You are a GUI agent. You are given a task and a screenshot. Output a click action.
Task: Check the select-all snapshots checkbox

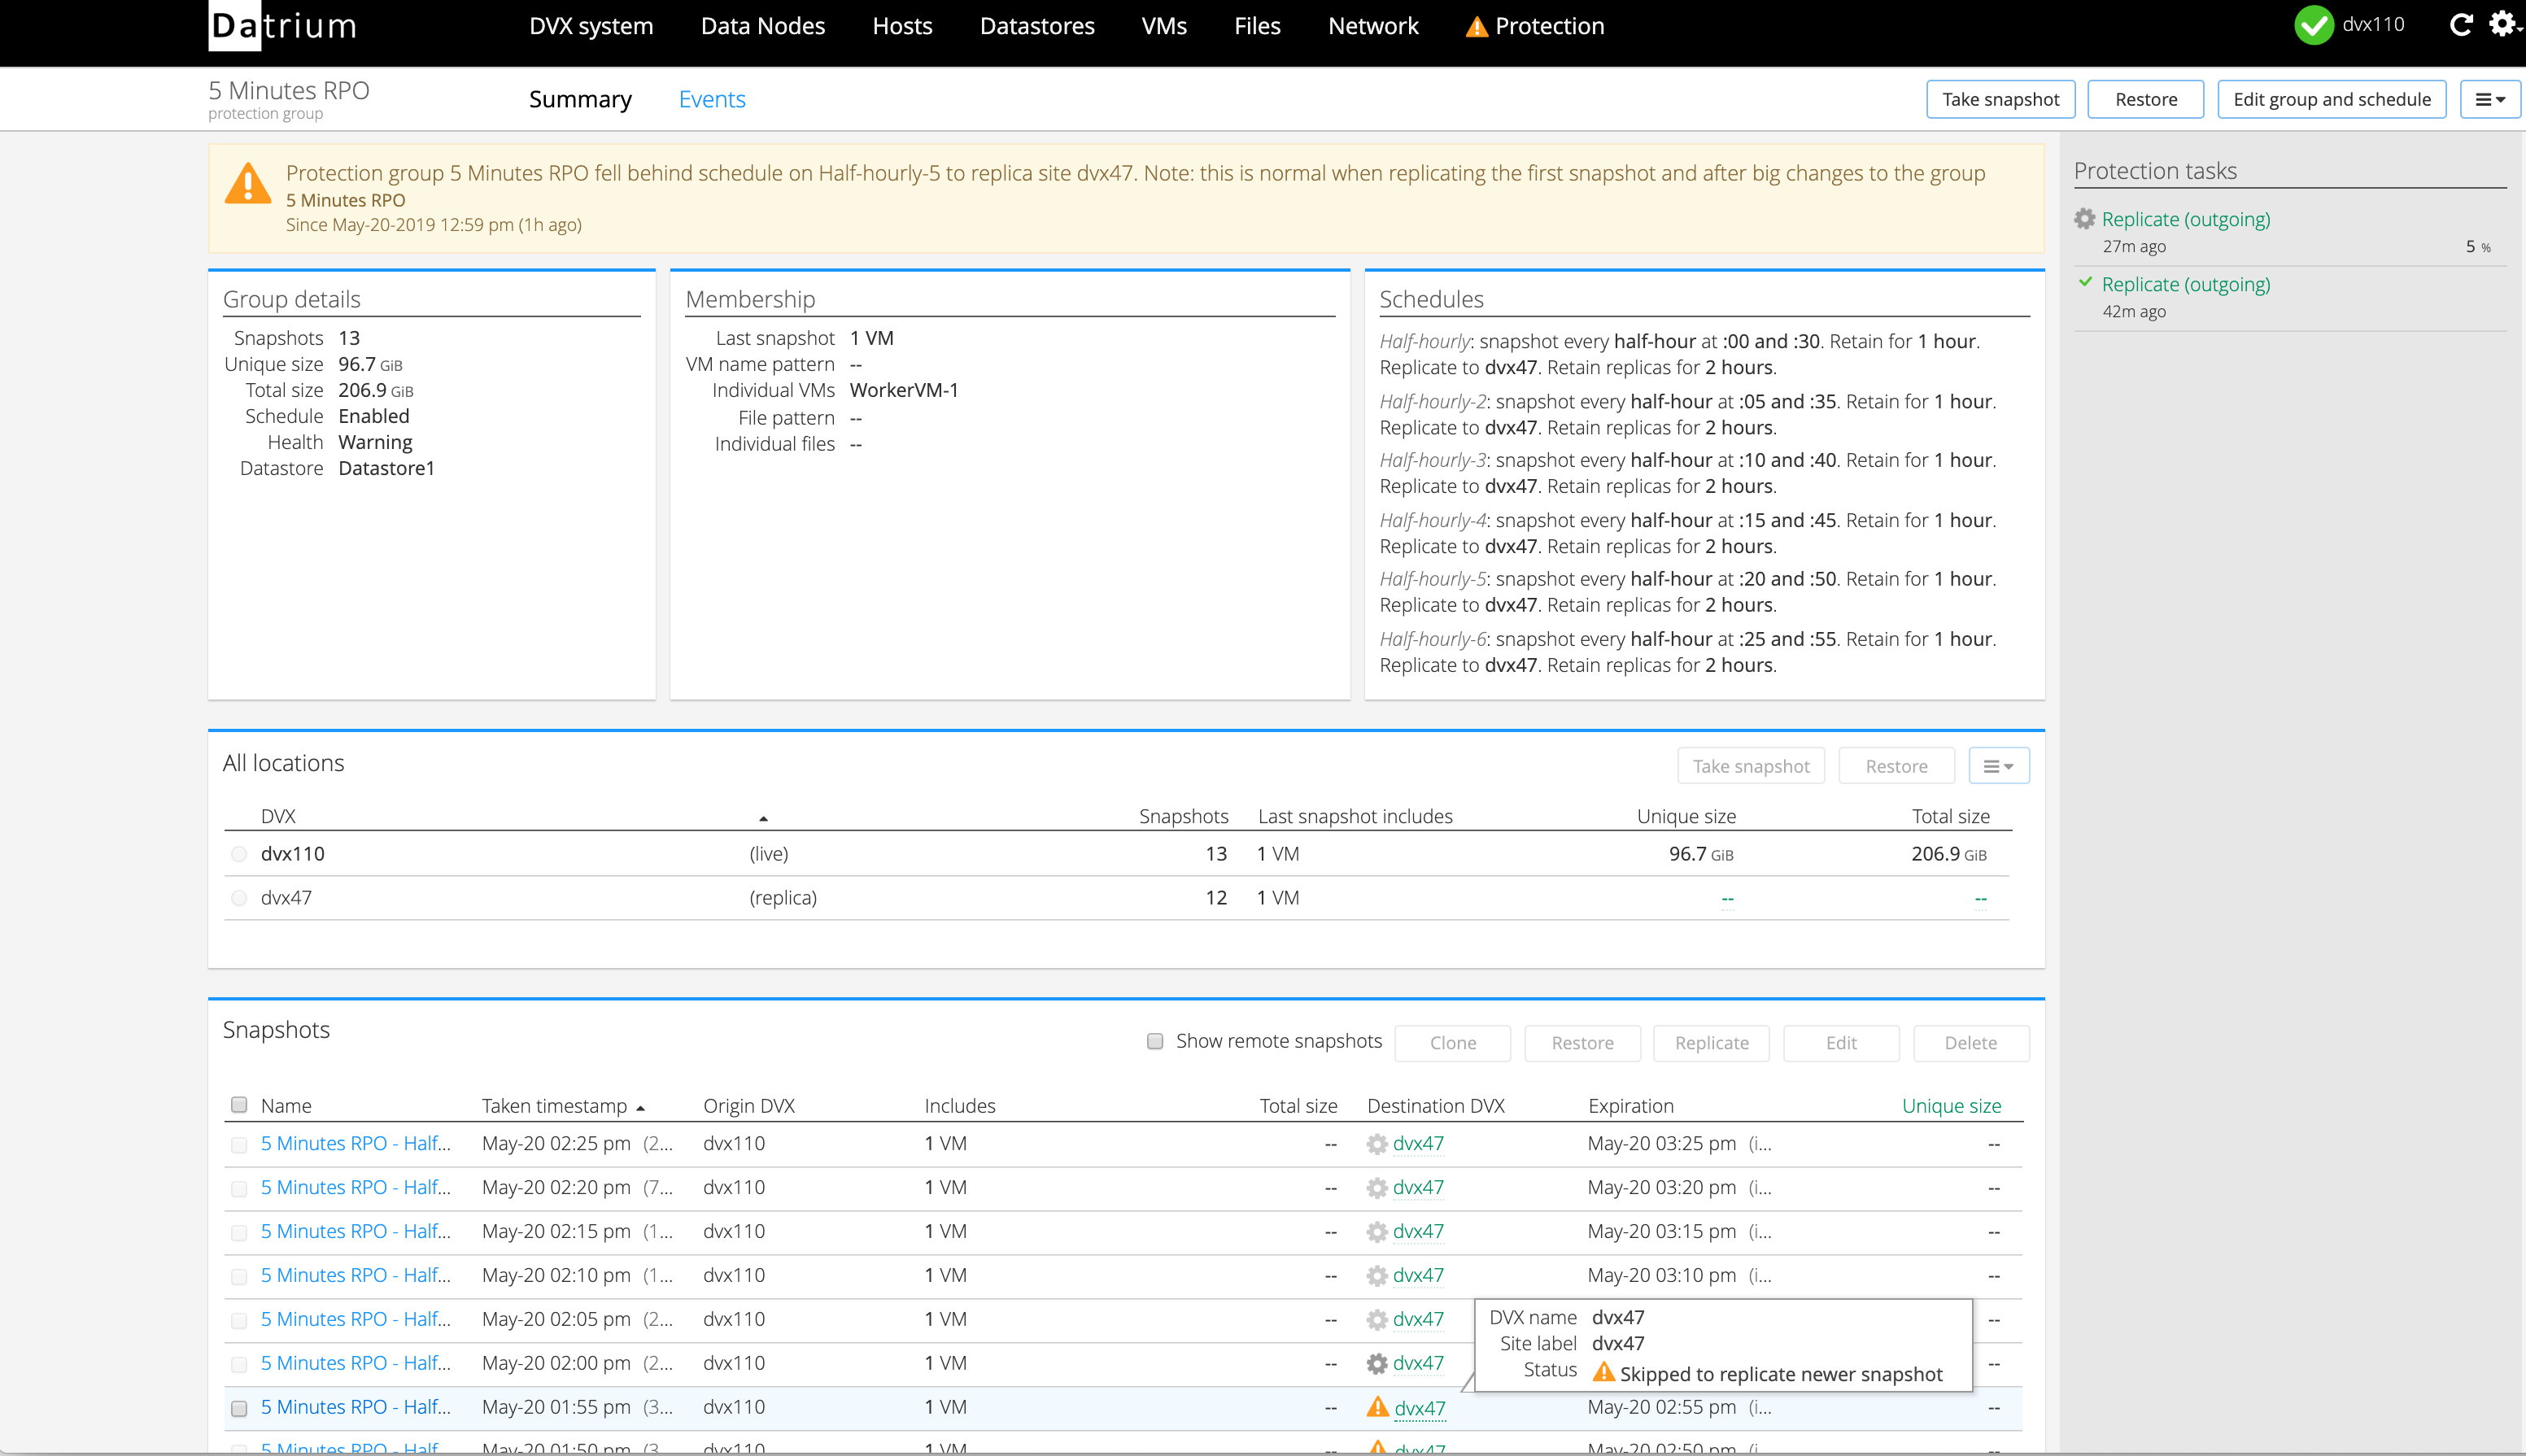(239, 1105)
